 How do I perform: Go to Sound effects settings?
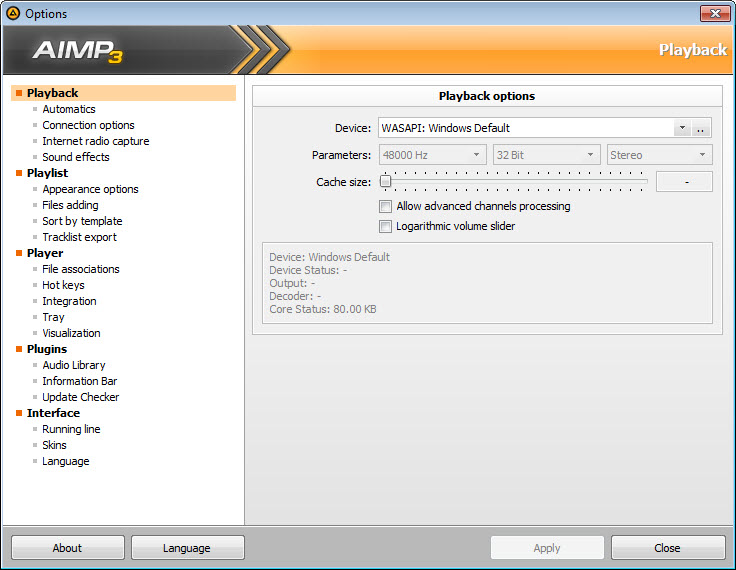pyautogui.click(x=76, y=157)
